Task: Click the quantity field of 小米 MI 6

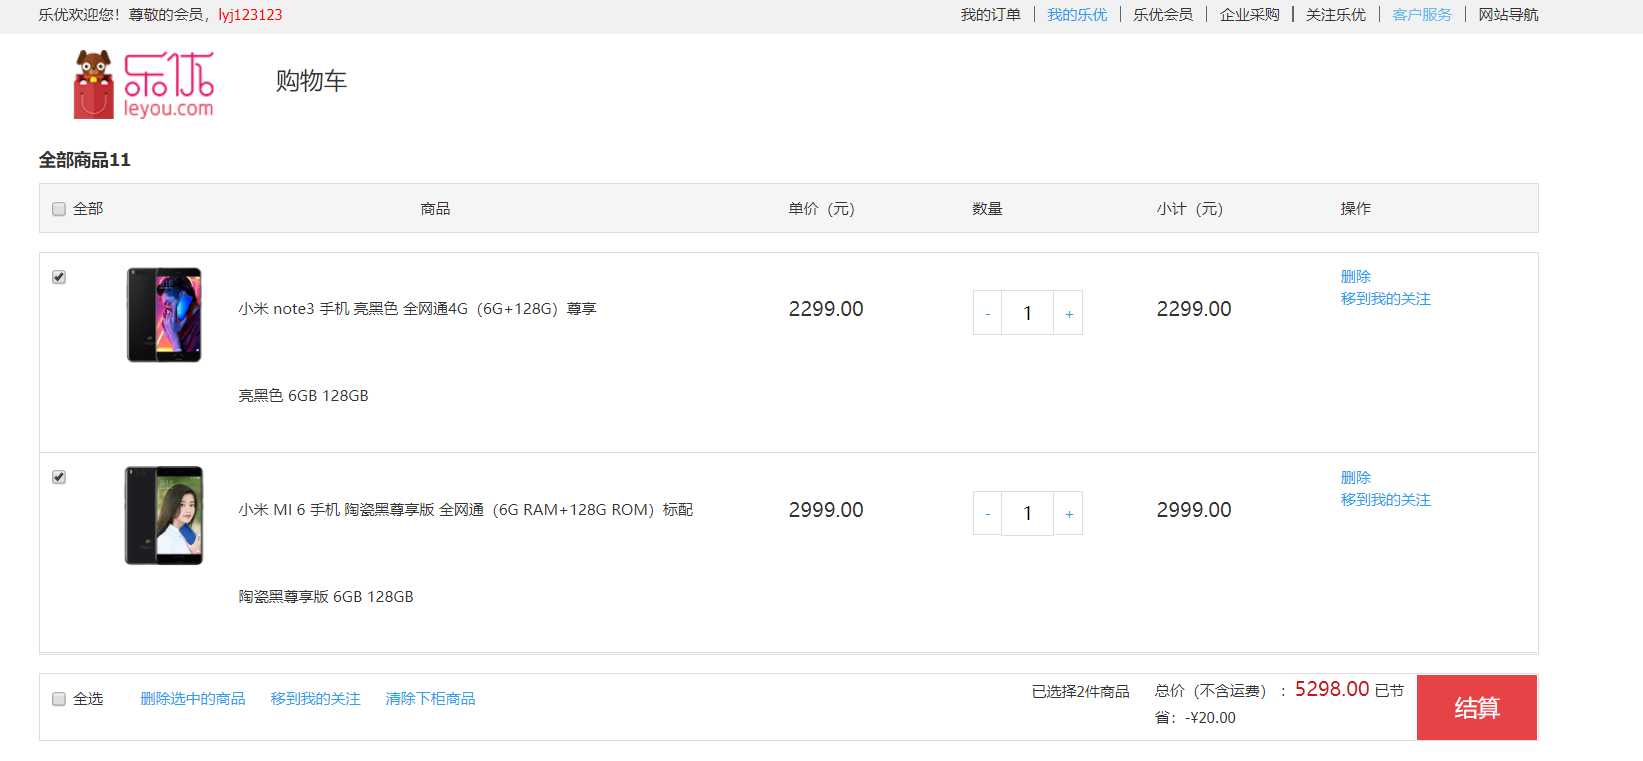Action: [1027, 513]
